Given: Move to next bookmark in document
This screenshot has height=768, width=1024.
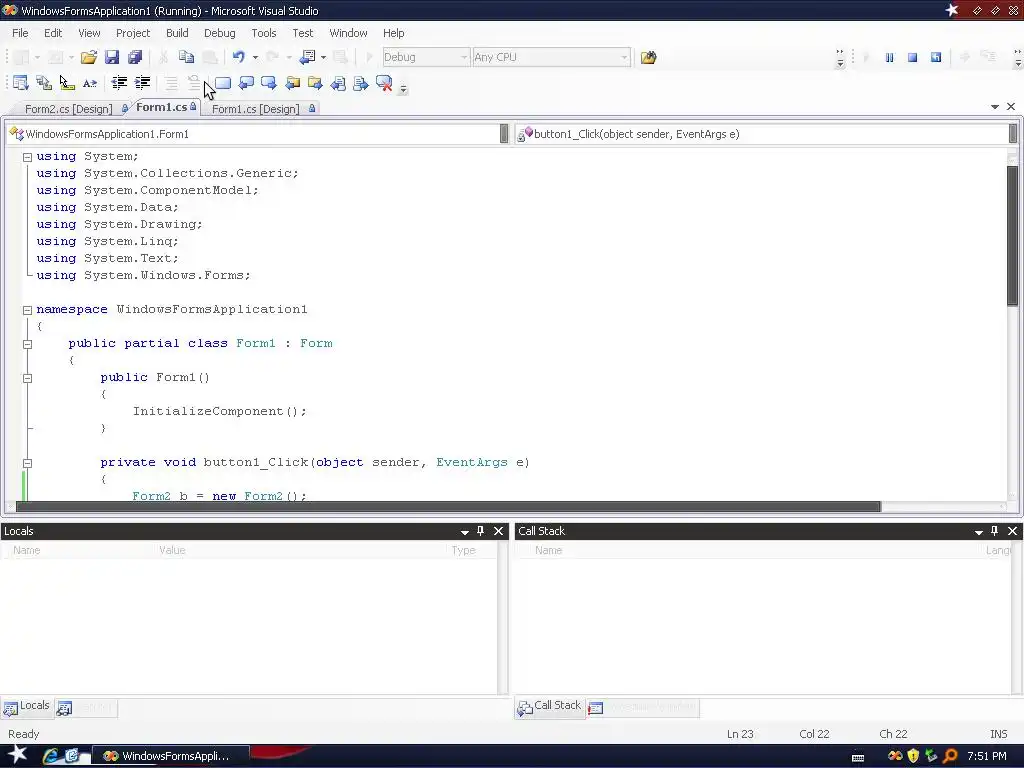Looking at the screenshot, I should (x=360, y=83).
